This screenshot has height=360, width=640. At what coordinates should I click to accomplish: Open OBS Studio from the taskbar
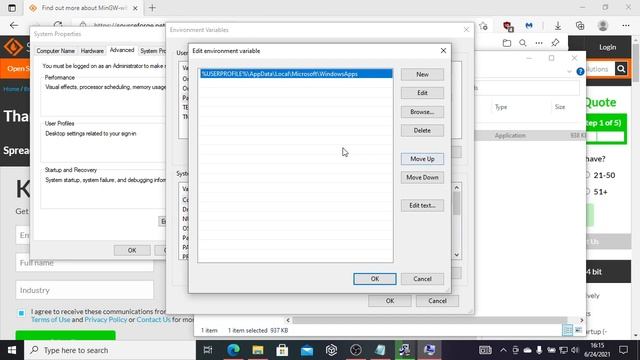point(356,350)
